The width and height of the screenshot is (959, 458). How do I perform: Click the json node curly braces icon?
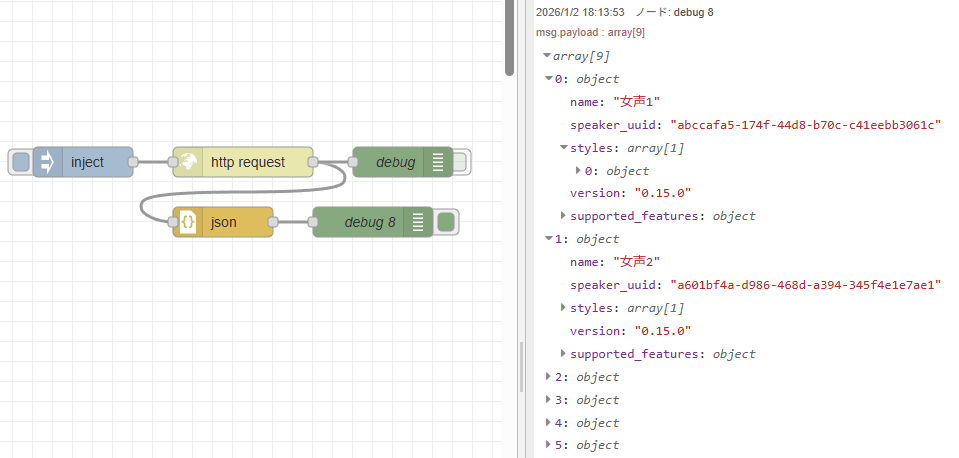tap(187, 222)
